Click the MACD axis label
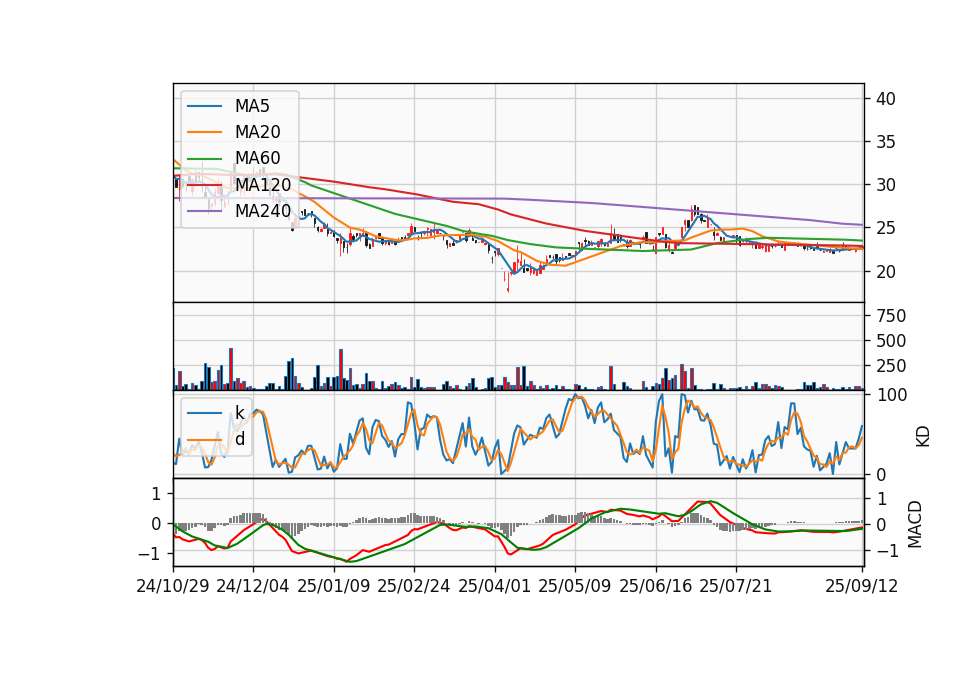 pyautogui.click(x=914, y=524)
